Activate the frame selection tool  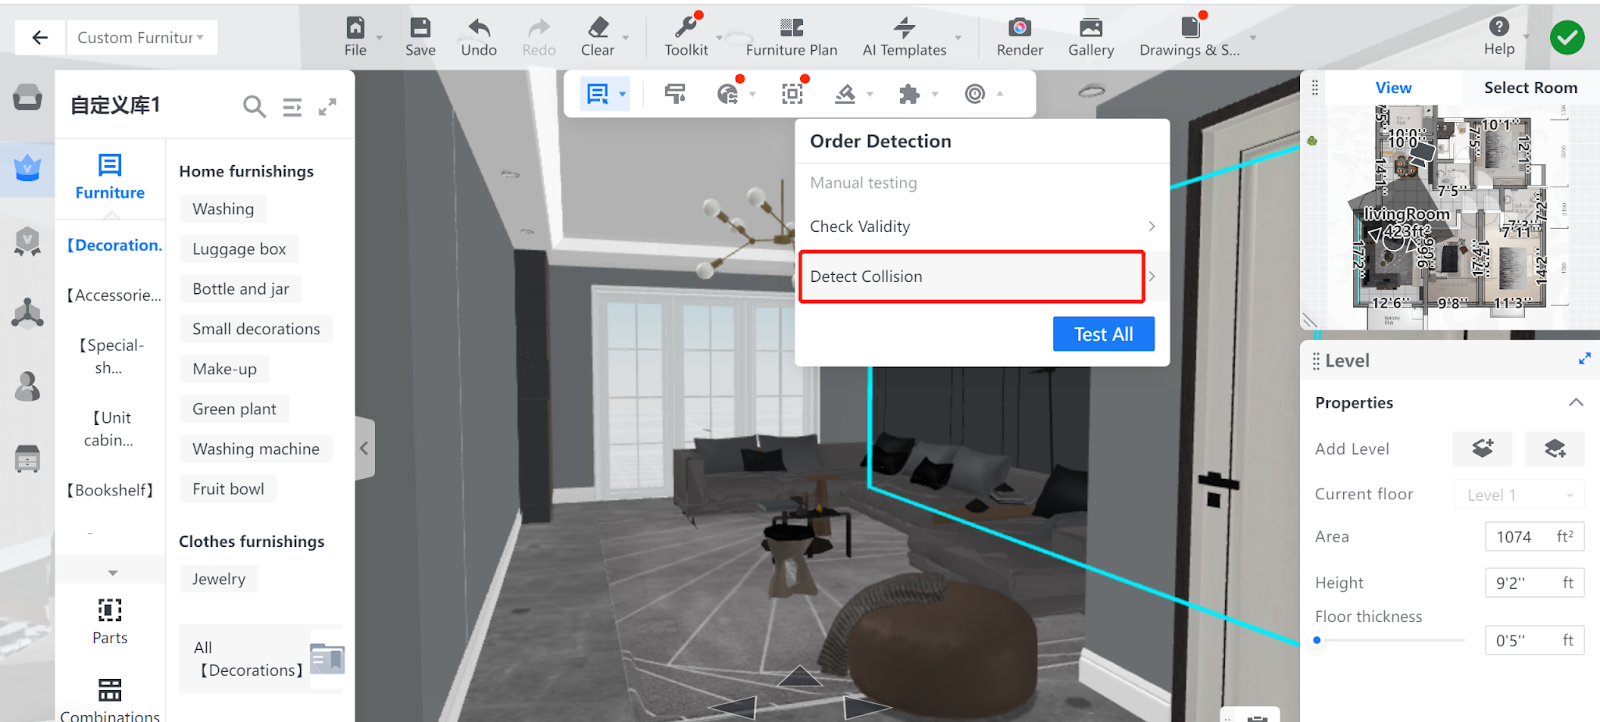[x=792, y=94]
